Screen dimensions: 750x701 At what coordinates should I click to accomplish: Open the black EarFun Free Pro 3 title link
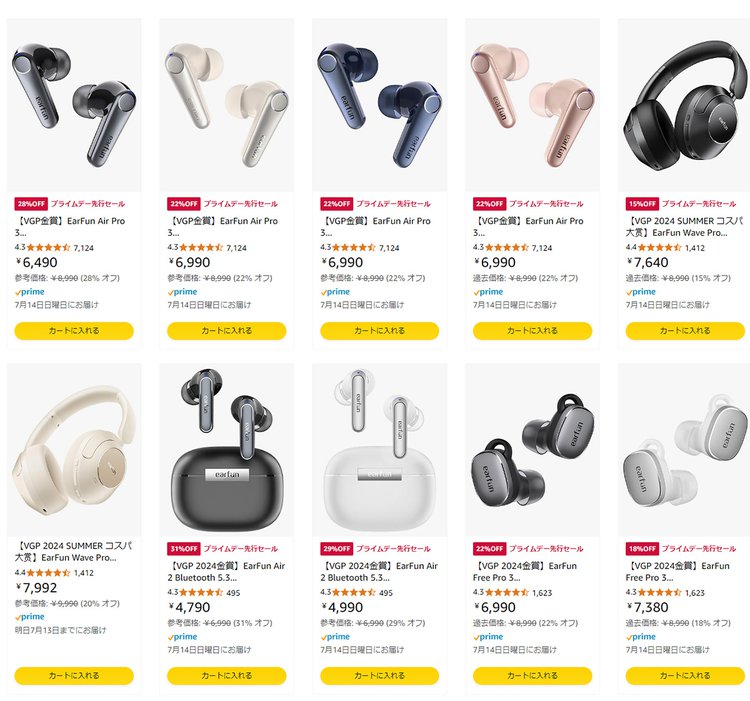[525, 571]
